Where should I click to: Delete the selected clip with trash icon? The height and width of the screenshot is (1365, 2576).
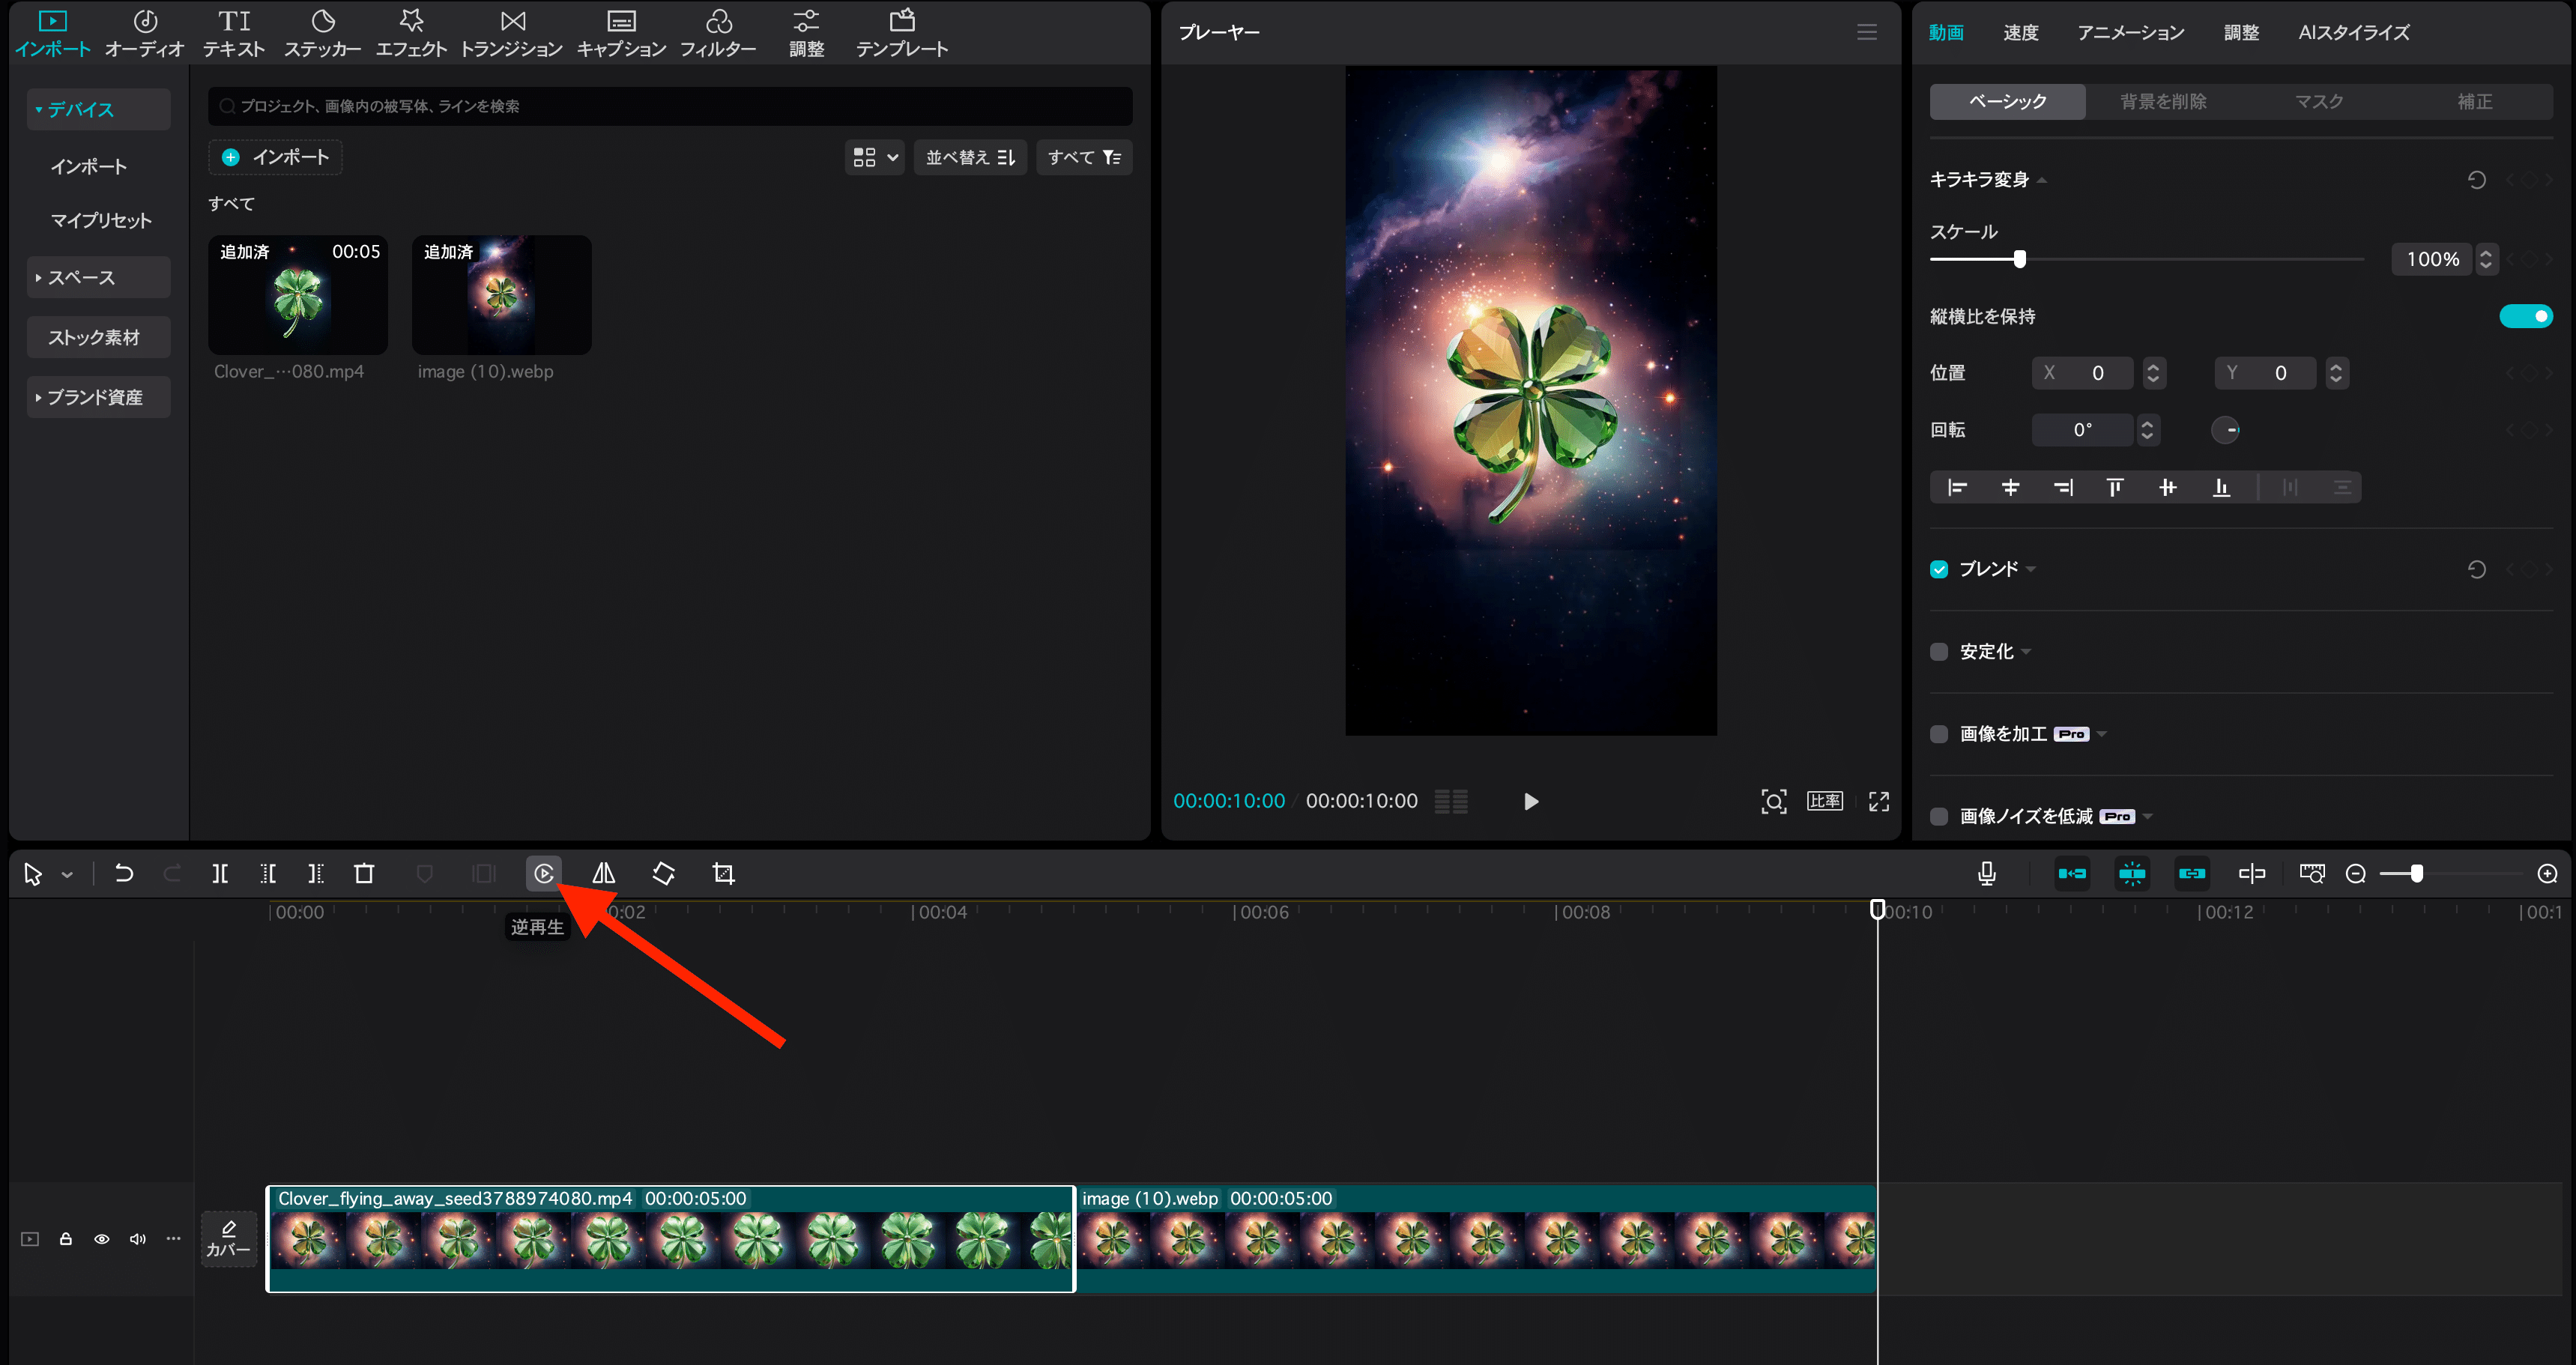(364, 873)
